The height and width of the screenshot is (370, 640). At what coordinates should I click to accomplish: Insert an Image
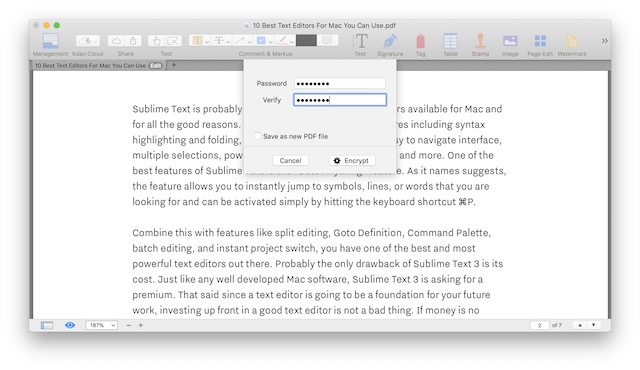pos(510,41)
